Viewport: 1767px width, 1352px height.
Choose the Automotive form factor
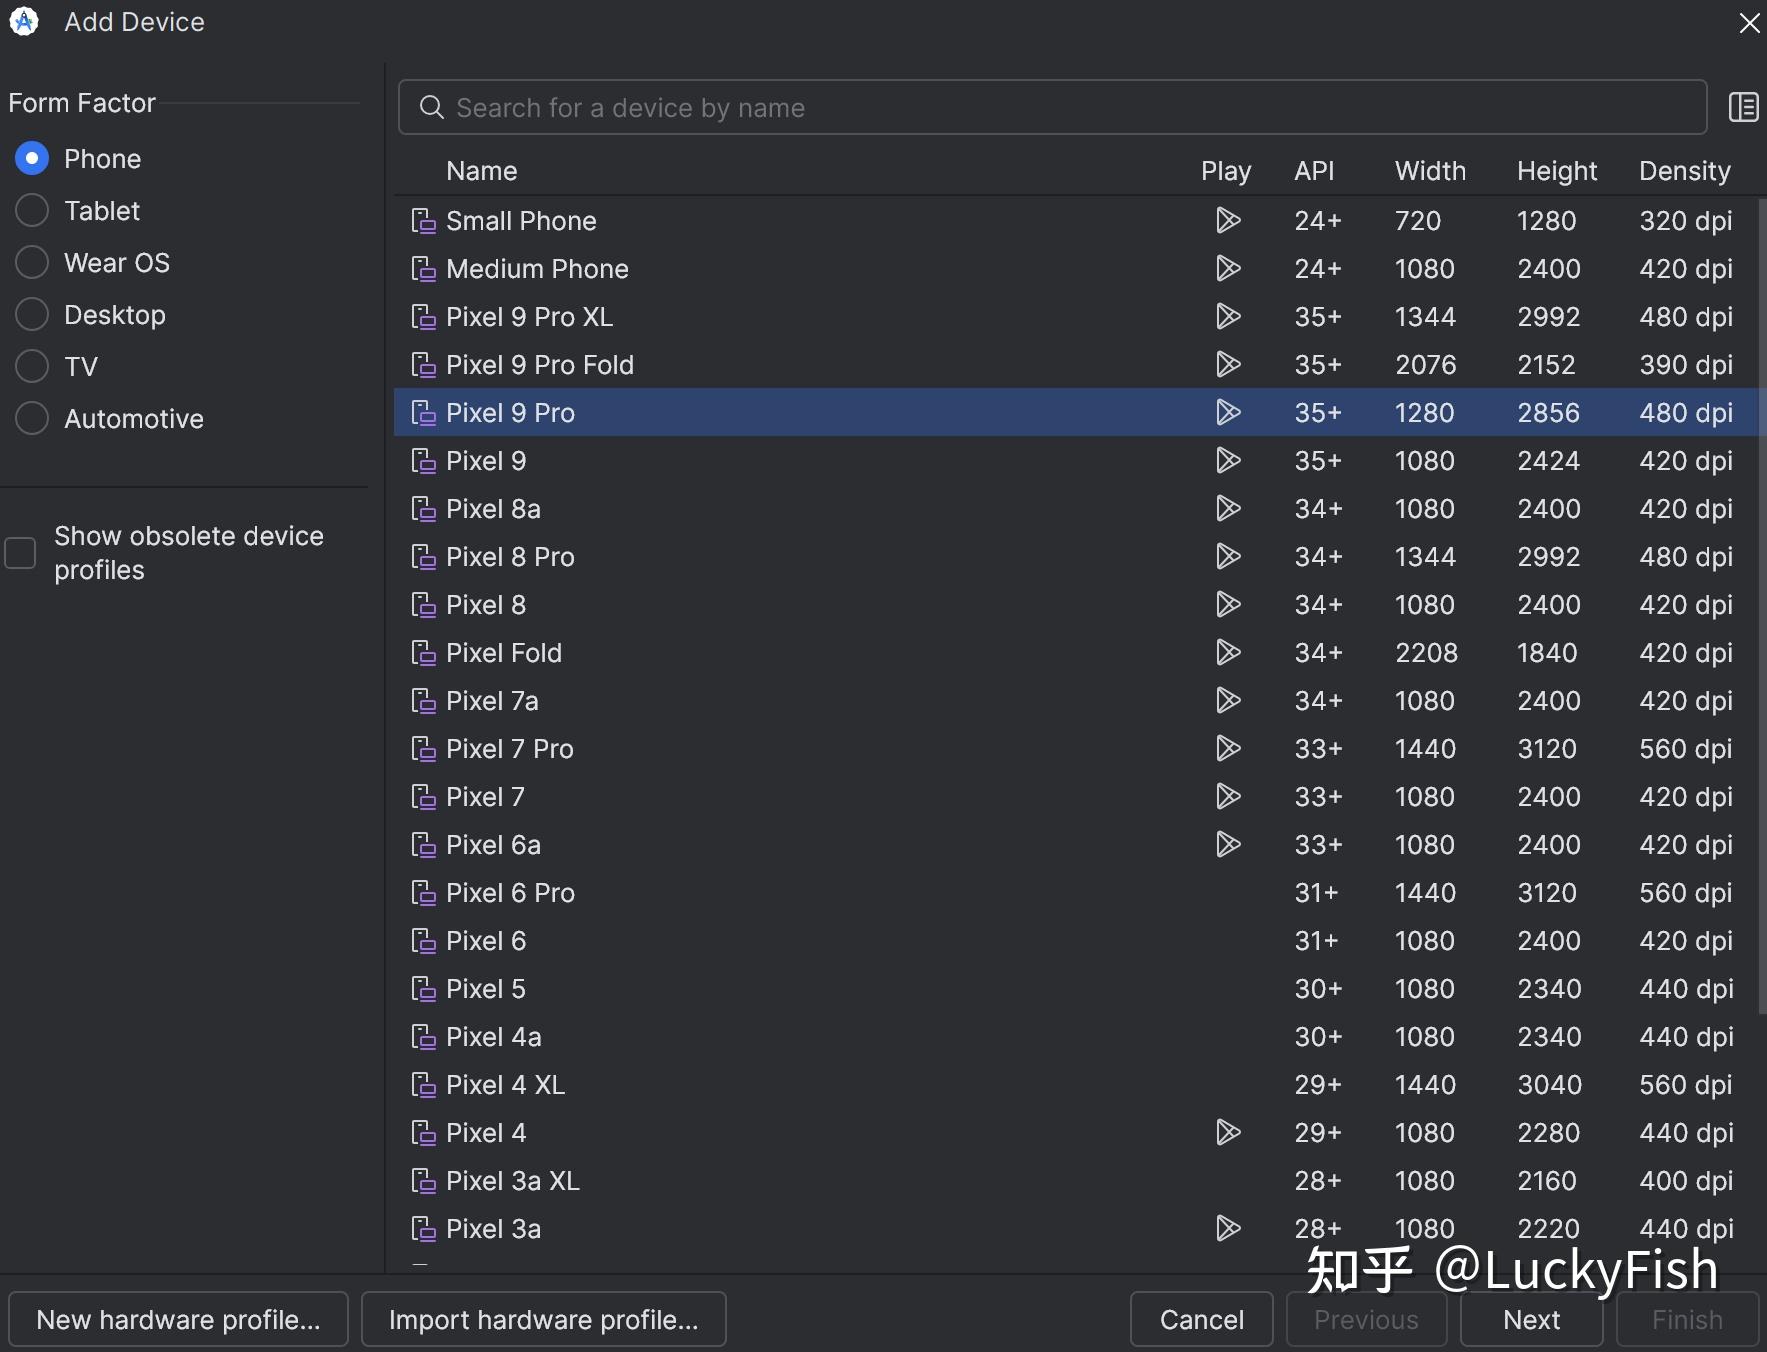pos(32,418)
